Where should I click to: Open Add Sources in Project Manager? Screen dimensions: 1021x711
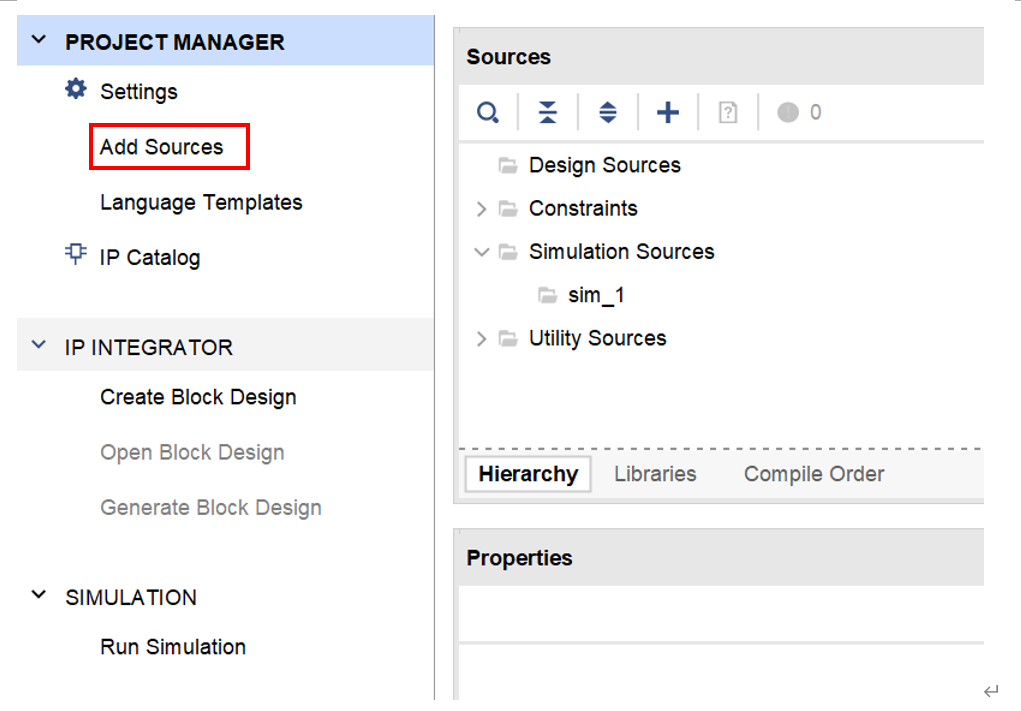pyautogui.click(x=162, y=147)
